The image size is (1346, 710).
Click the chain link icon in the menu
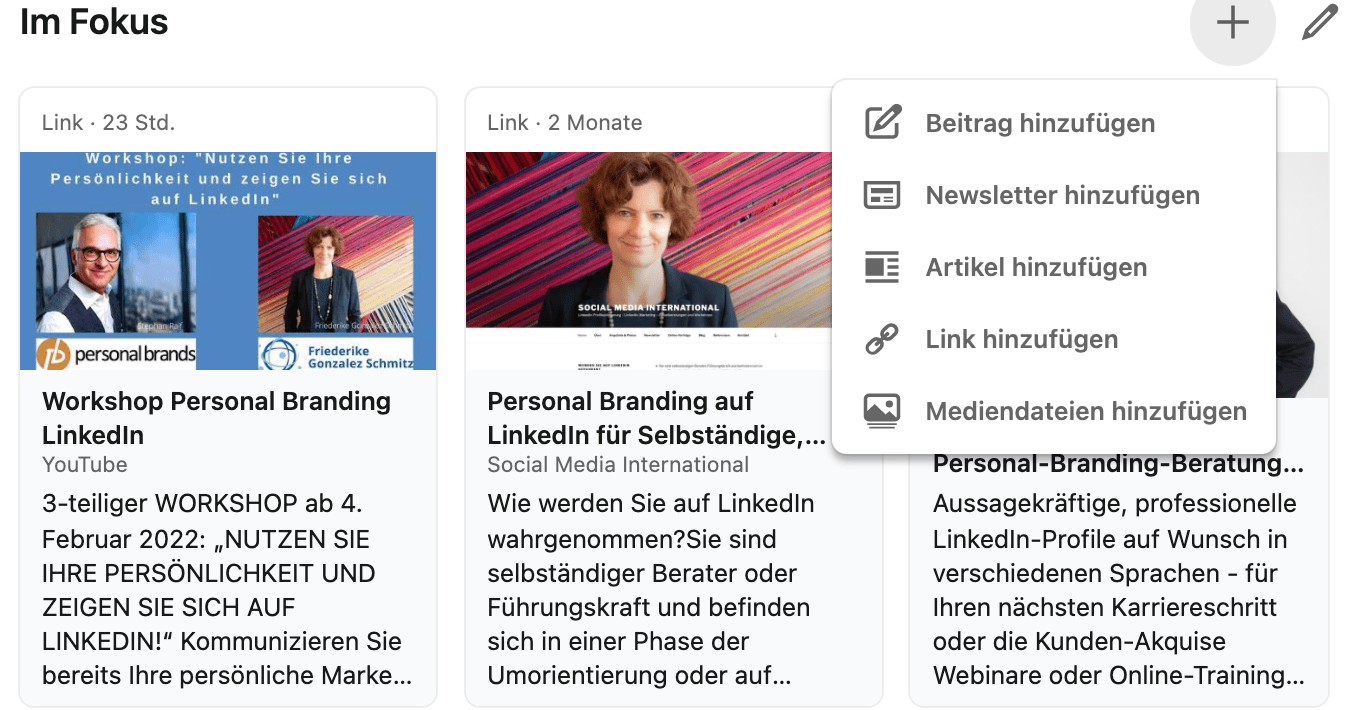click(x=882, y=339)
